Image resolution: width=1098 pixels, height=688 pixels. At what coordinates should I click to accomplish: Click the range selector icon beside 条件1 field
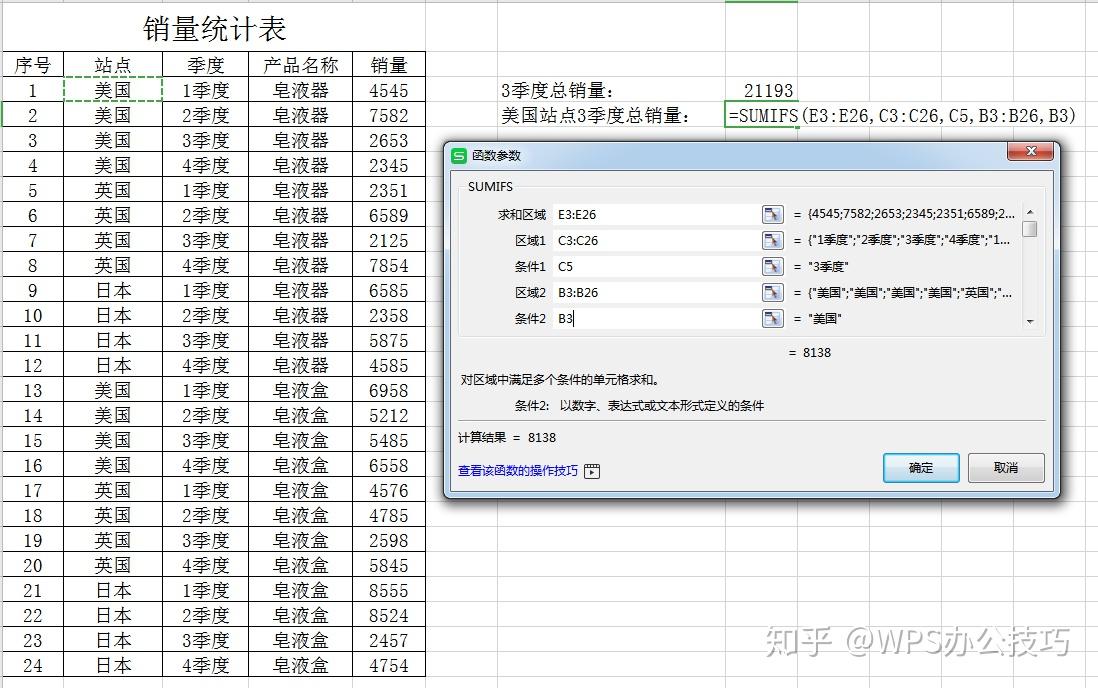773,266
